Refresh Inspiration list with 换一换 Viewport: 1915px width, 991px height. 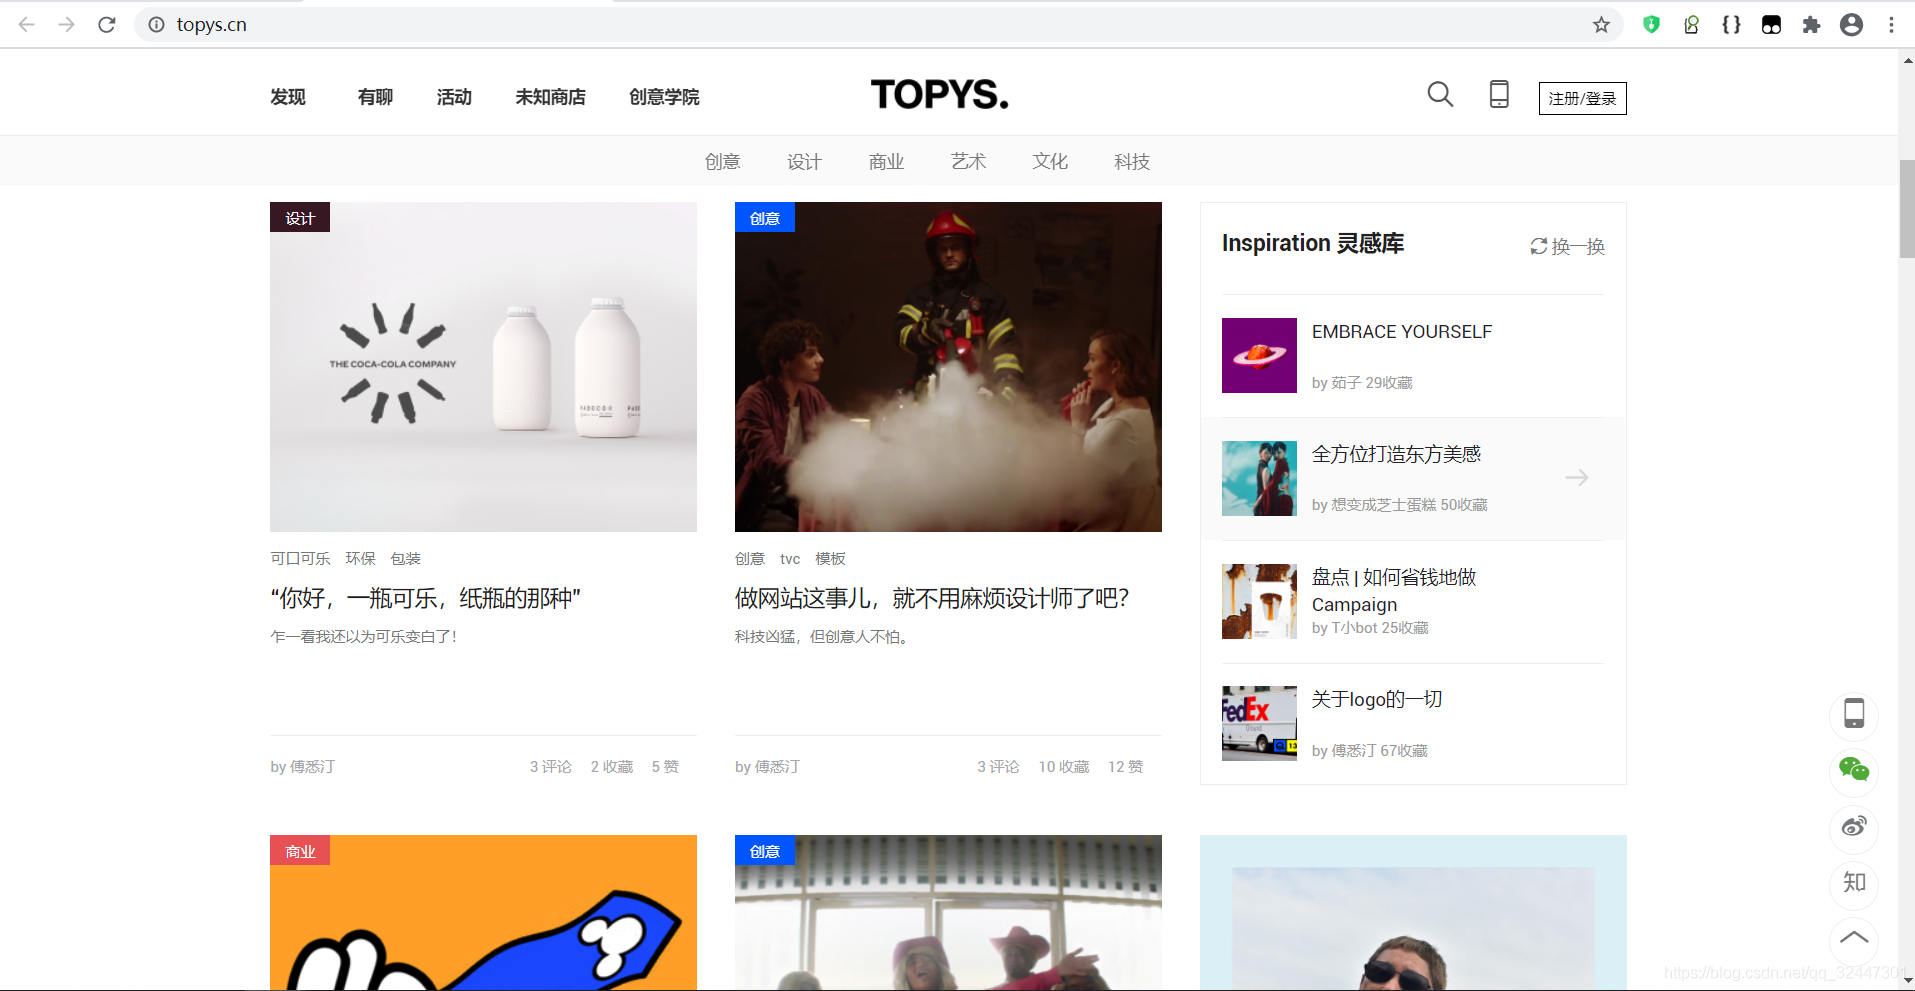click(x=1567, y=246)
